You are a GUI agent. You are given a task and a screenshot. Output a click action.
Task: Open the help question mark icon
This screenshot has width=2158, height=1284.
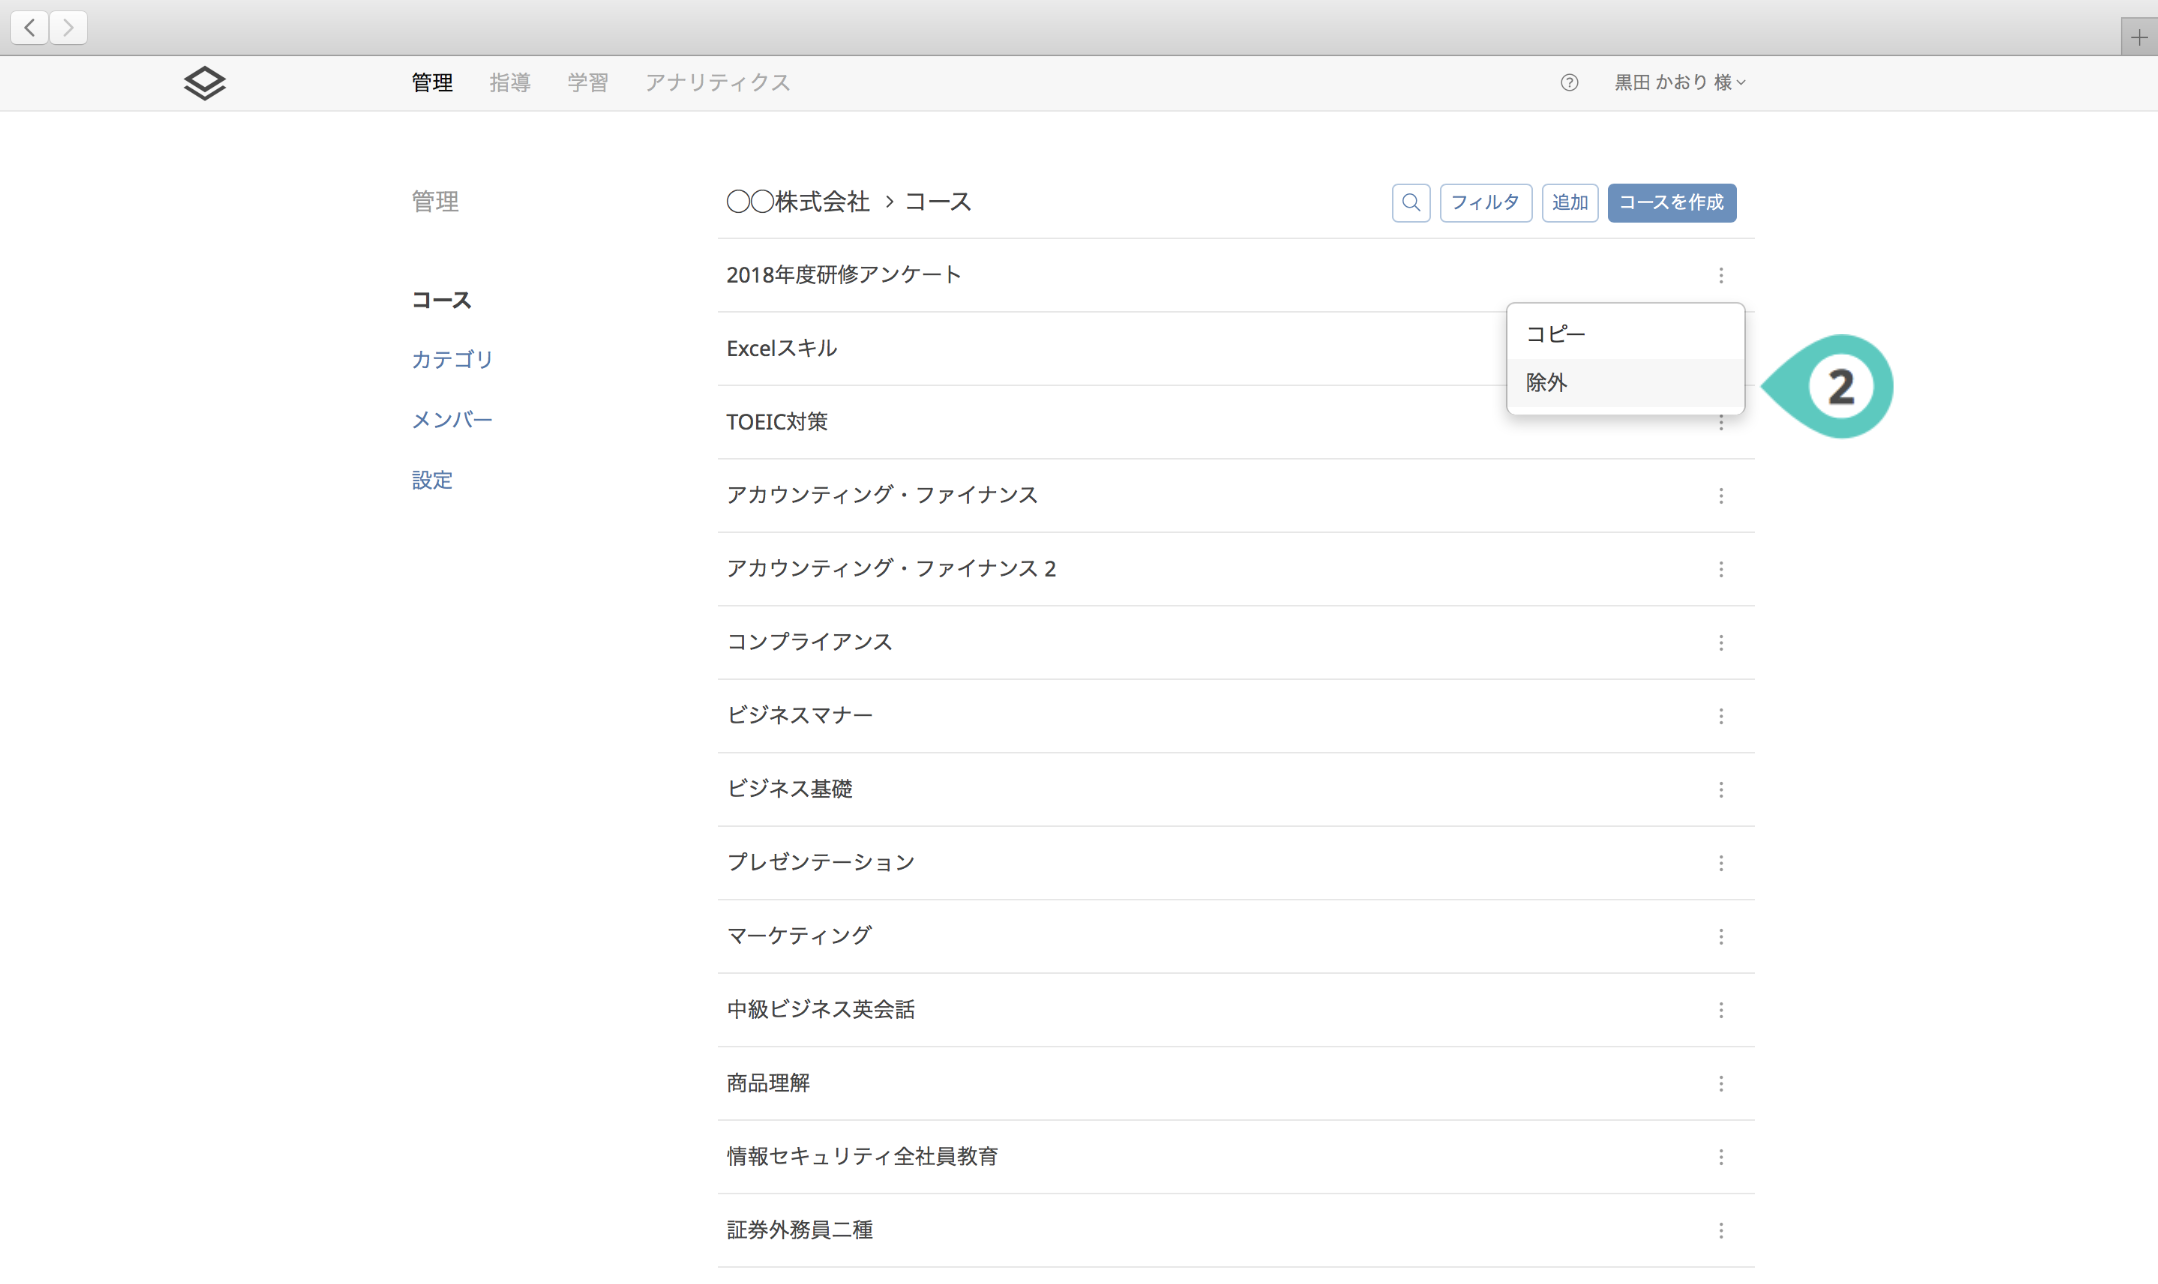[x=1569, y=83]
